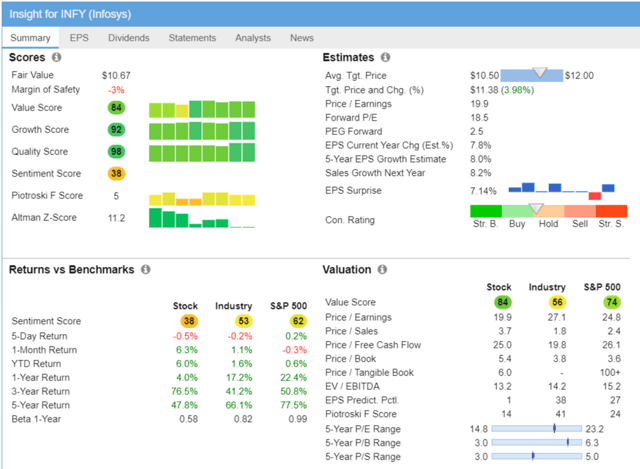640x469 pixels.
Task: Click the Piotroski F Score history chart
Action: [x=202, y=199]
